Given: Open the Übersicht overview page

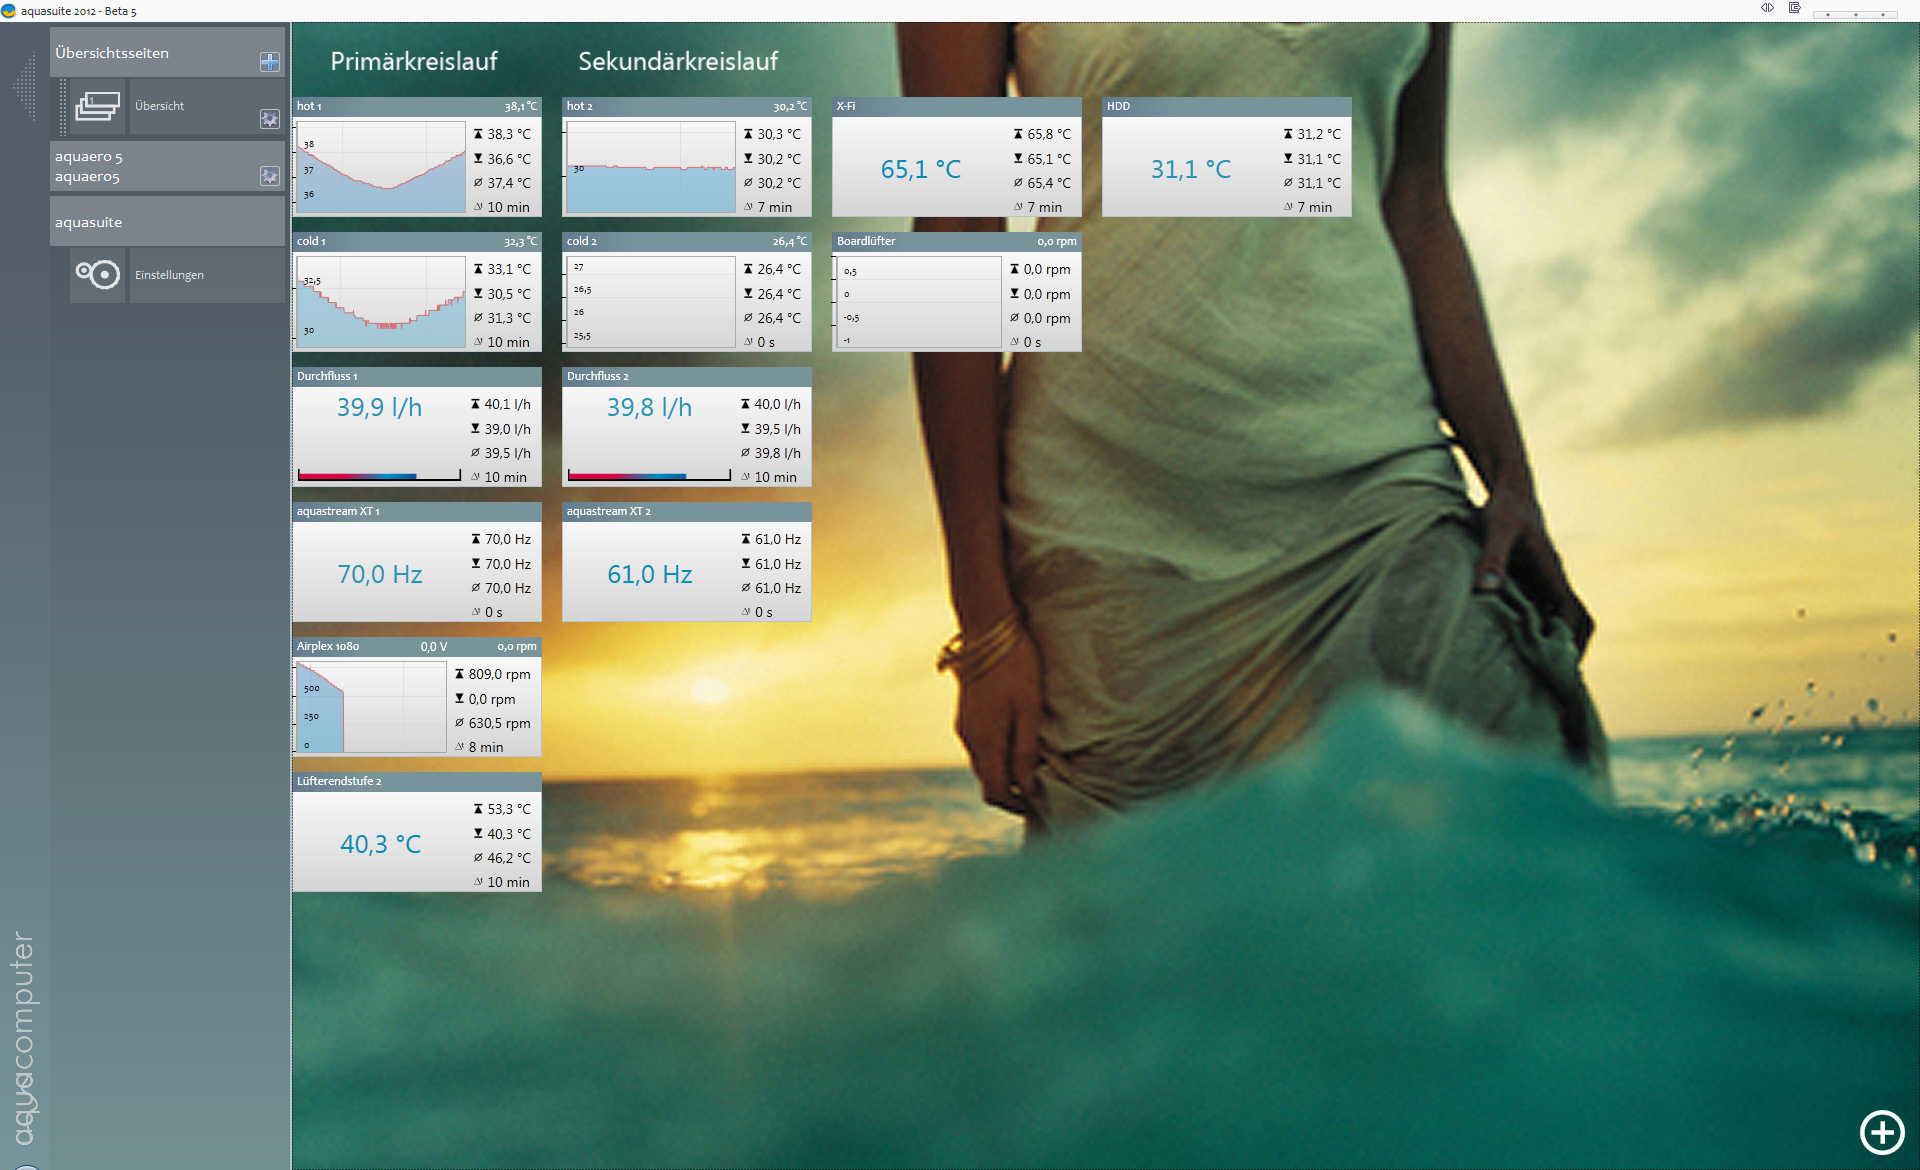Looking at the screenshot, I should pos(190,106).
